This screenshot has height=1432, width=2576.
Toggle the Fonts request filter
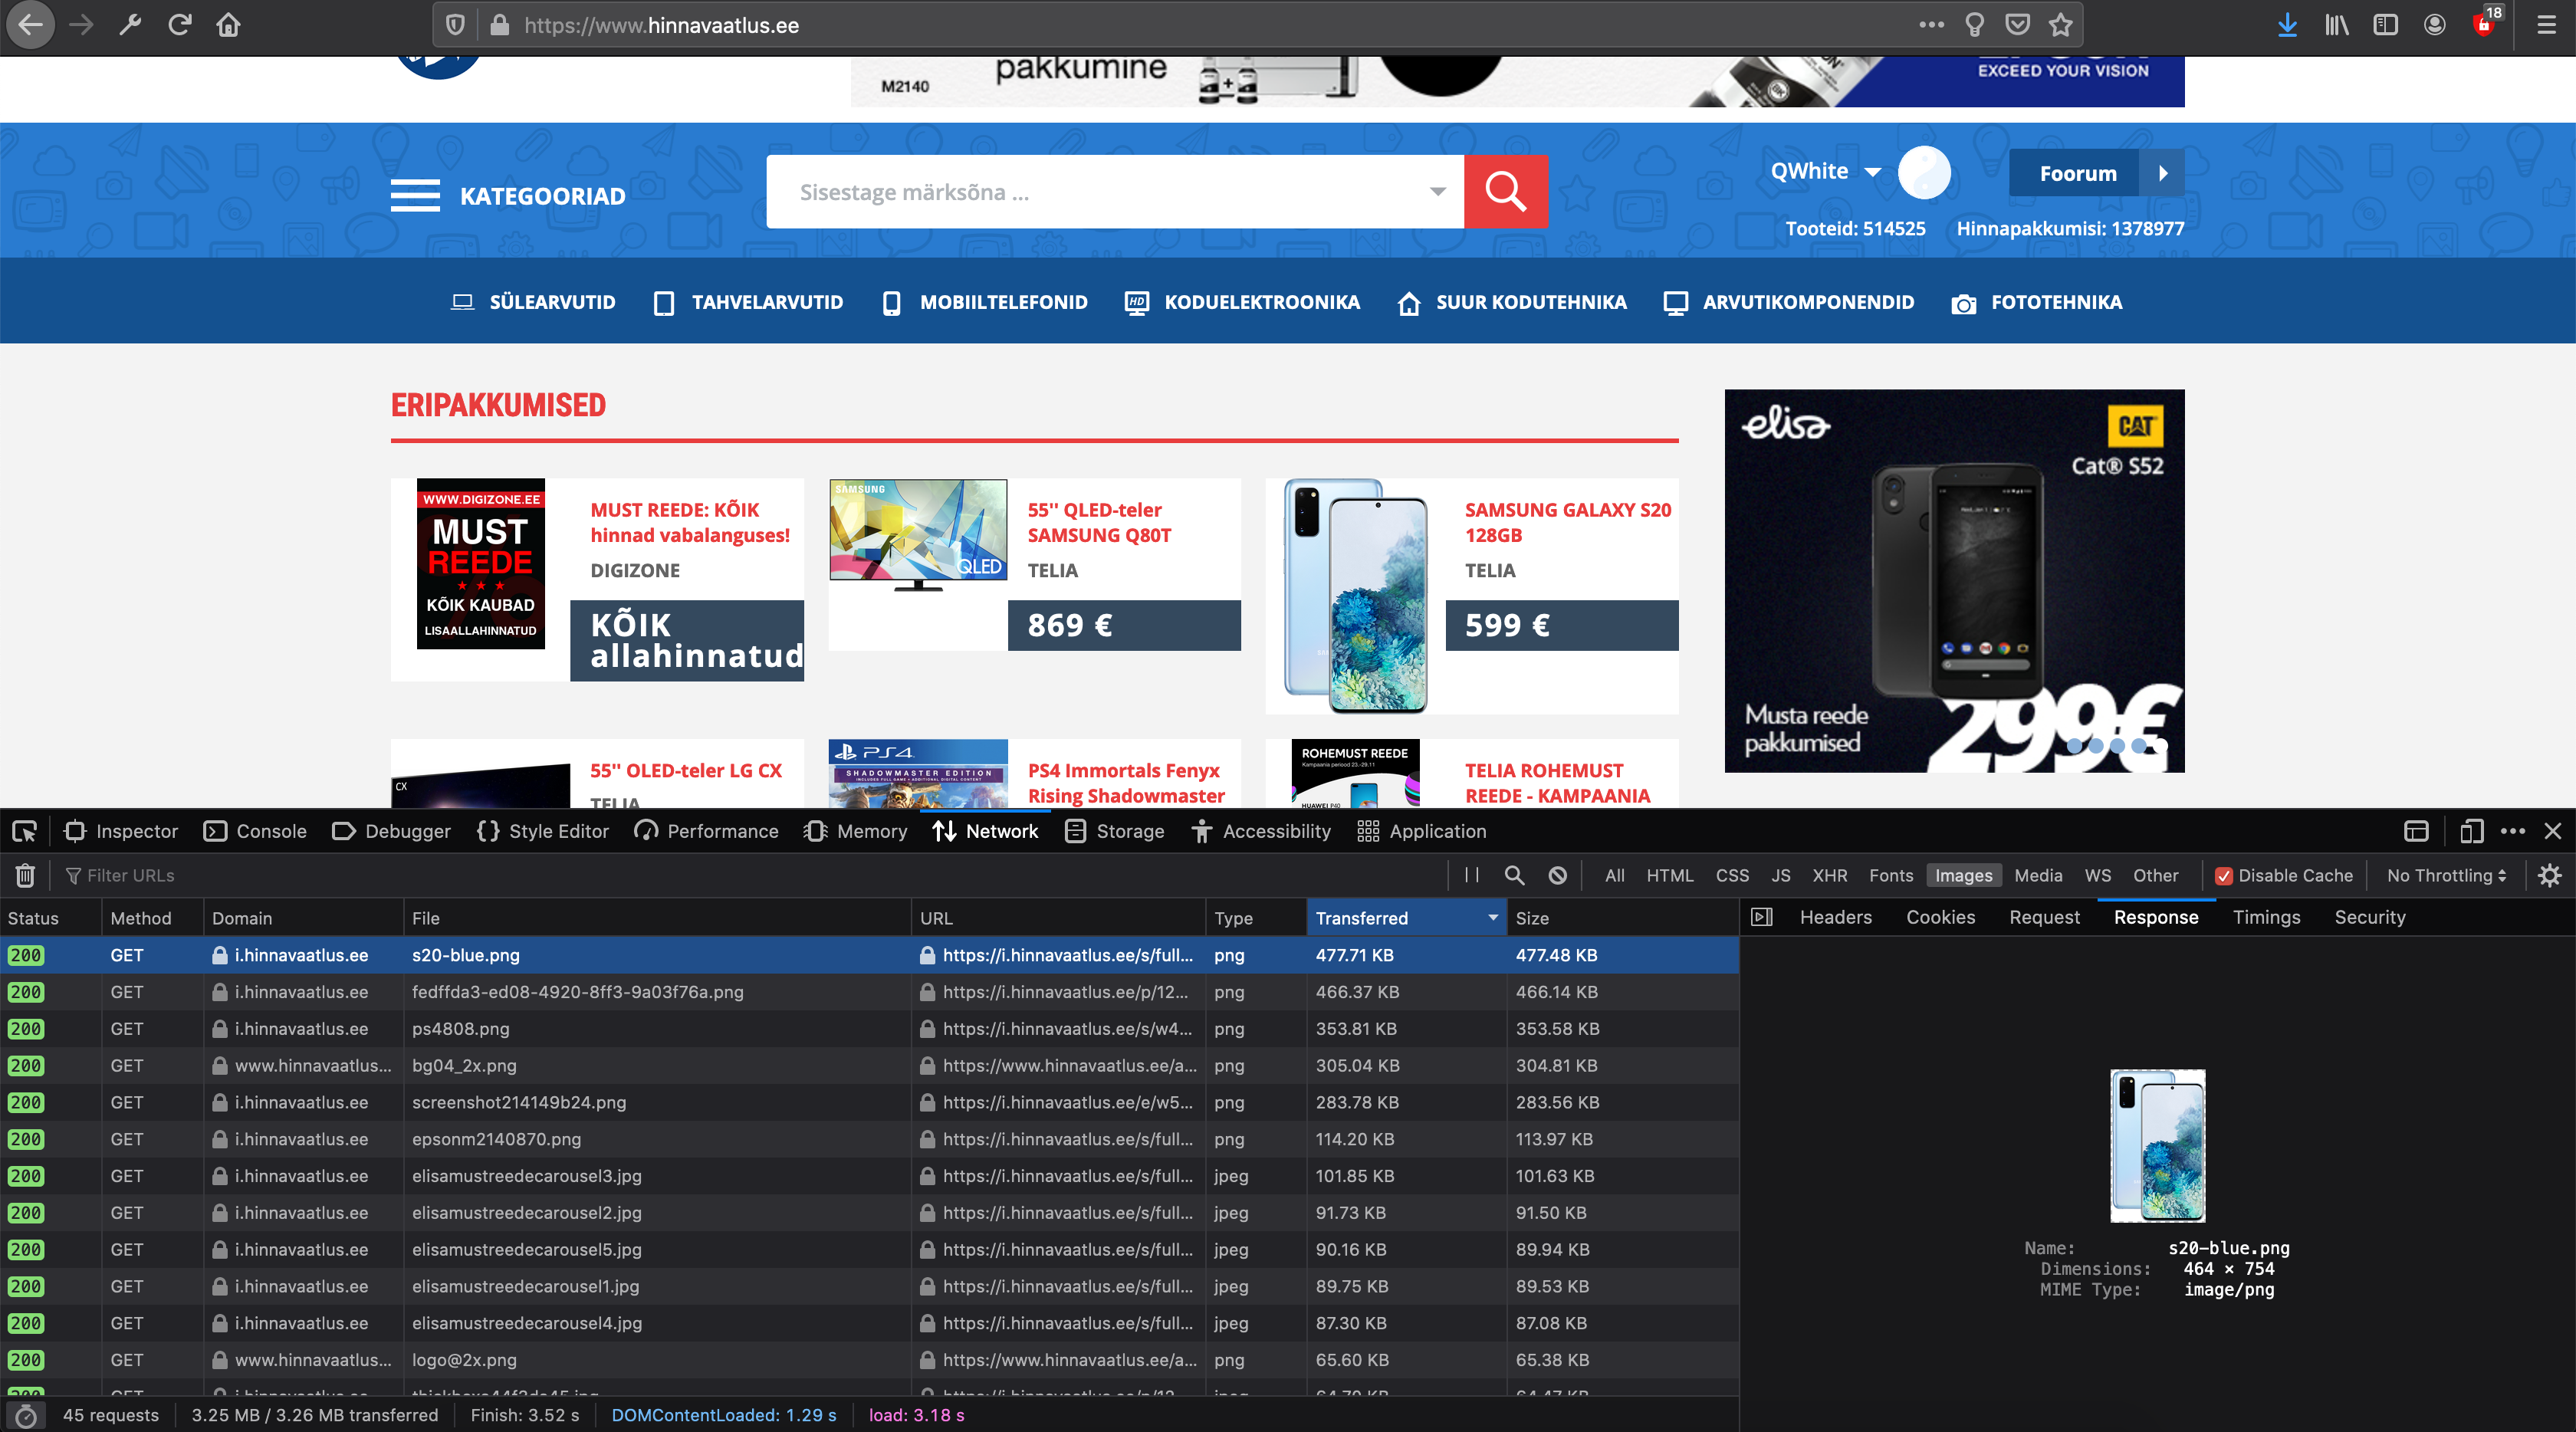coord(1890,875)
